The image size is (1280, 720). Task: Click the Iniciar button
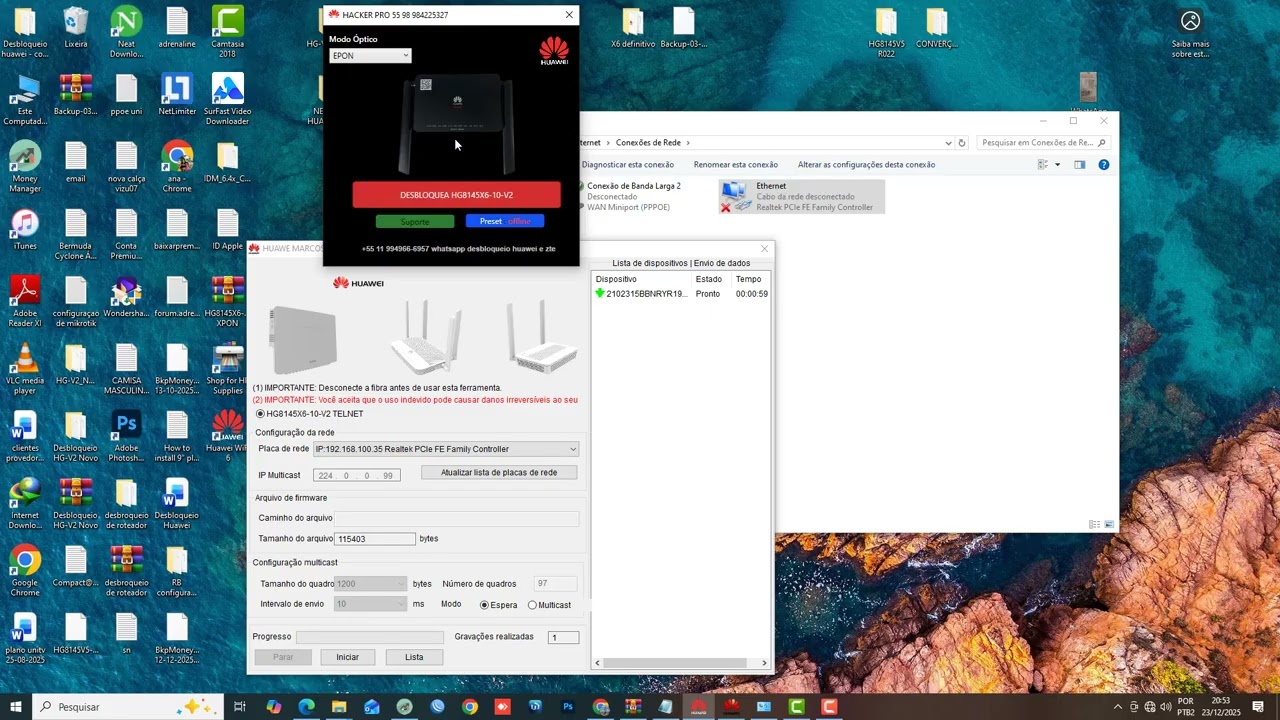coord(347,657)
